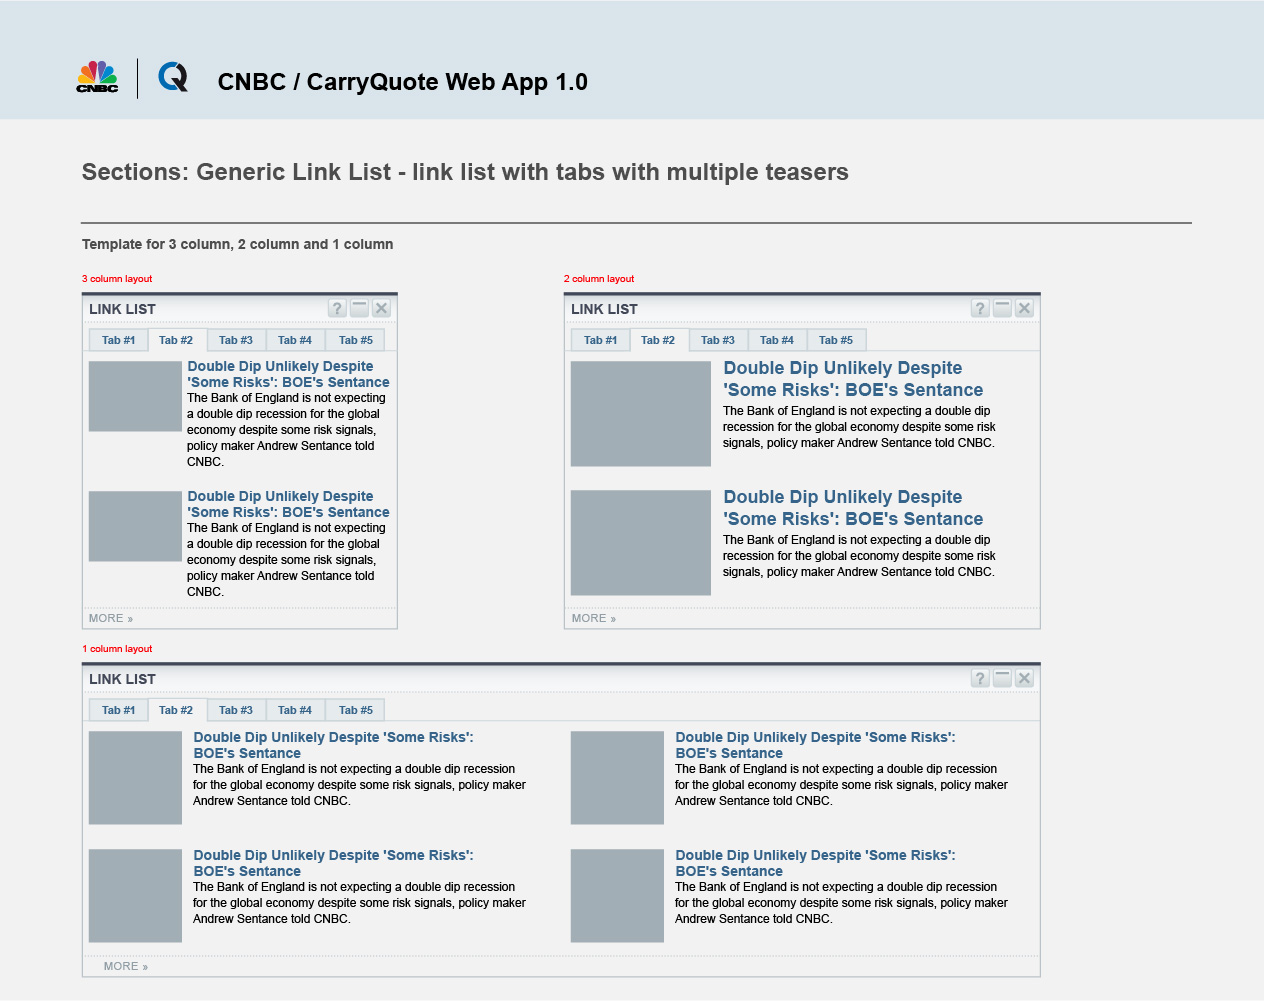Select Tab #2 in 3 column panel

coord(177,340)
